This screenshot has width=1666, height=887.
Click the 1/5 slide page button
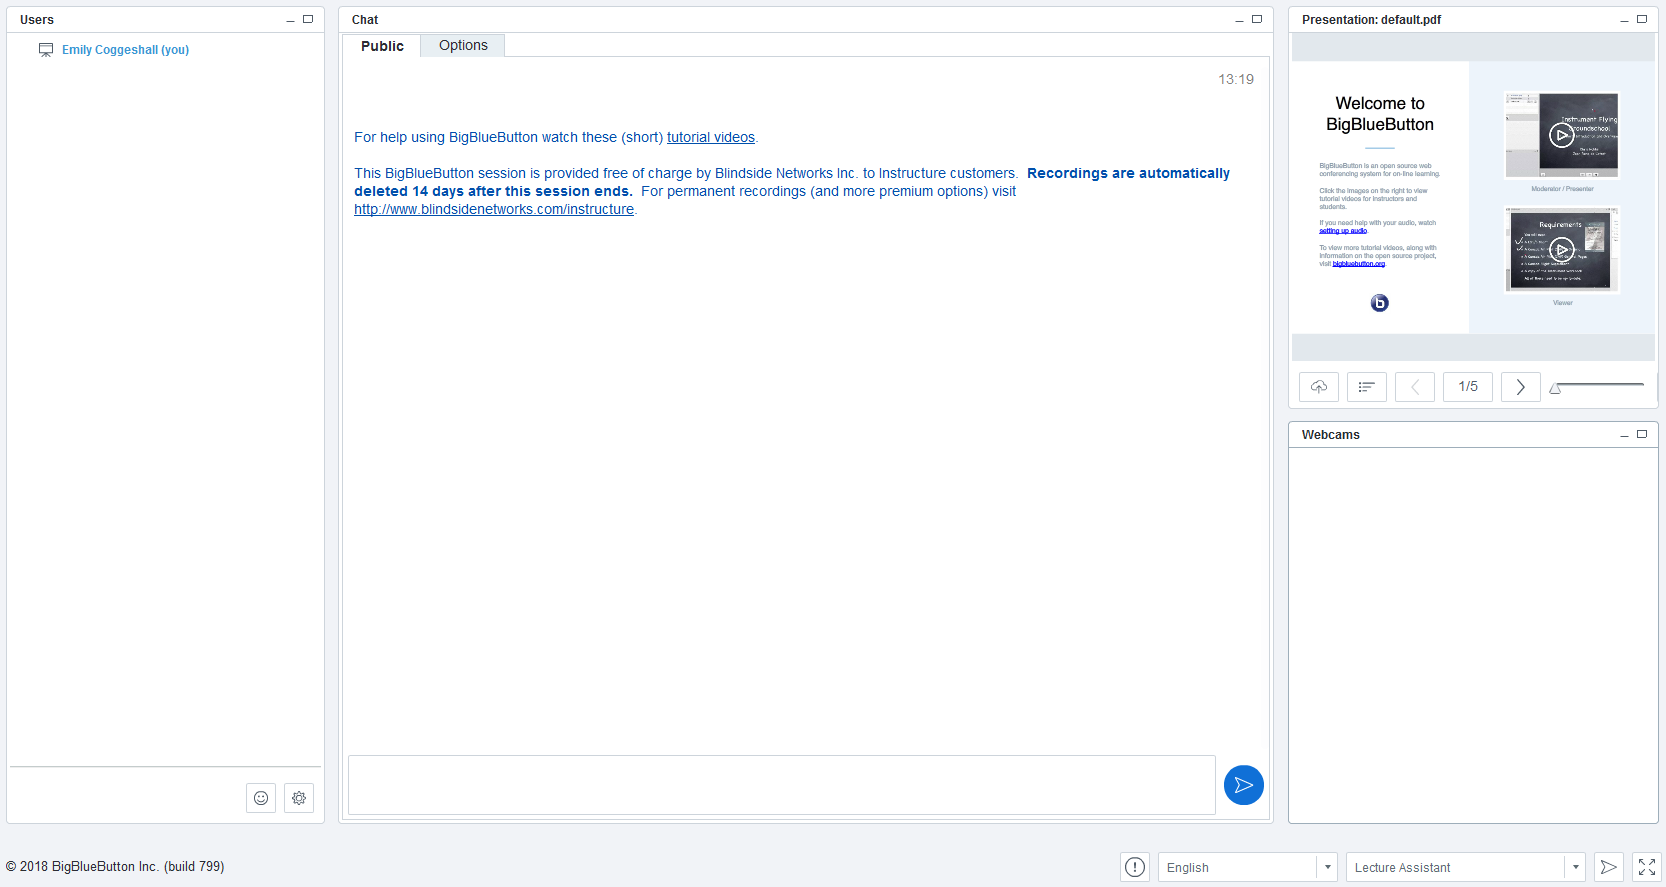[1468, 387]
